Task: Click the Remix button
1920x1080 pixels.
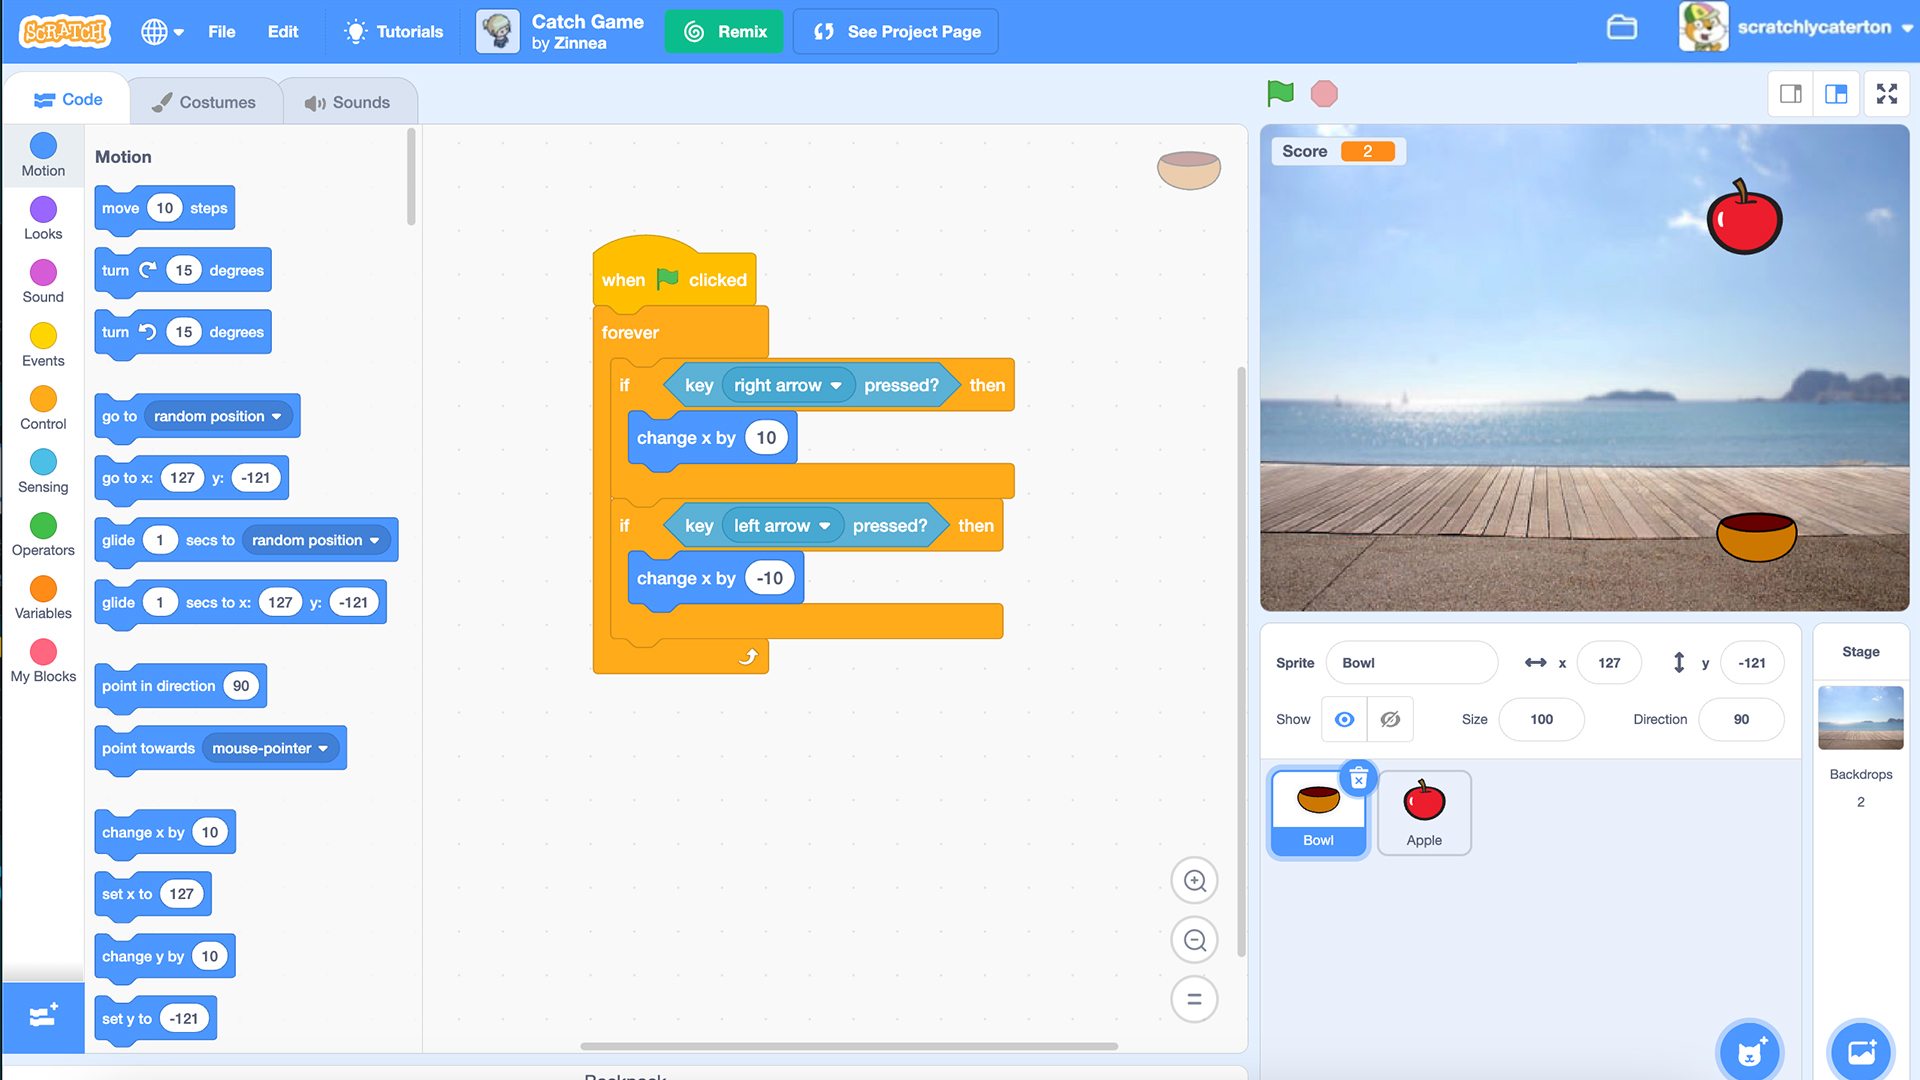Action: point(725,32)
